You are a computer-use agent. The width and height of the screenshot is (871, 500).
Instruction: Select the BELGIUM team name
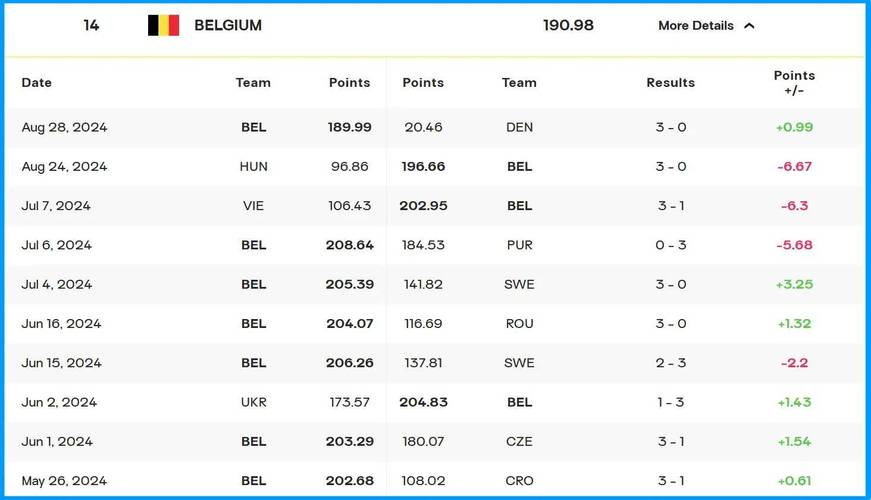coord(228,26)
